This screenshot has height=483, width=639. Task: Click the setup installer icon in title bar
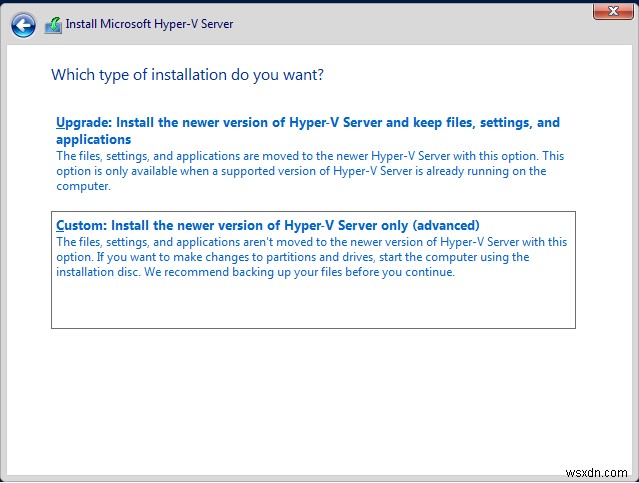tap(53, 24)
